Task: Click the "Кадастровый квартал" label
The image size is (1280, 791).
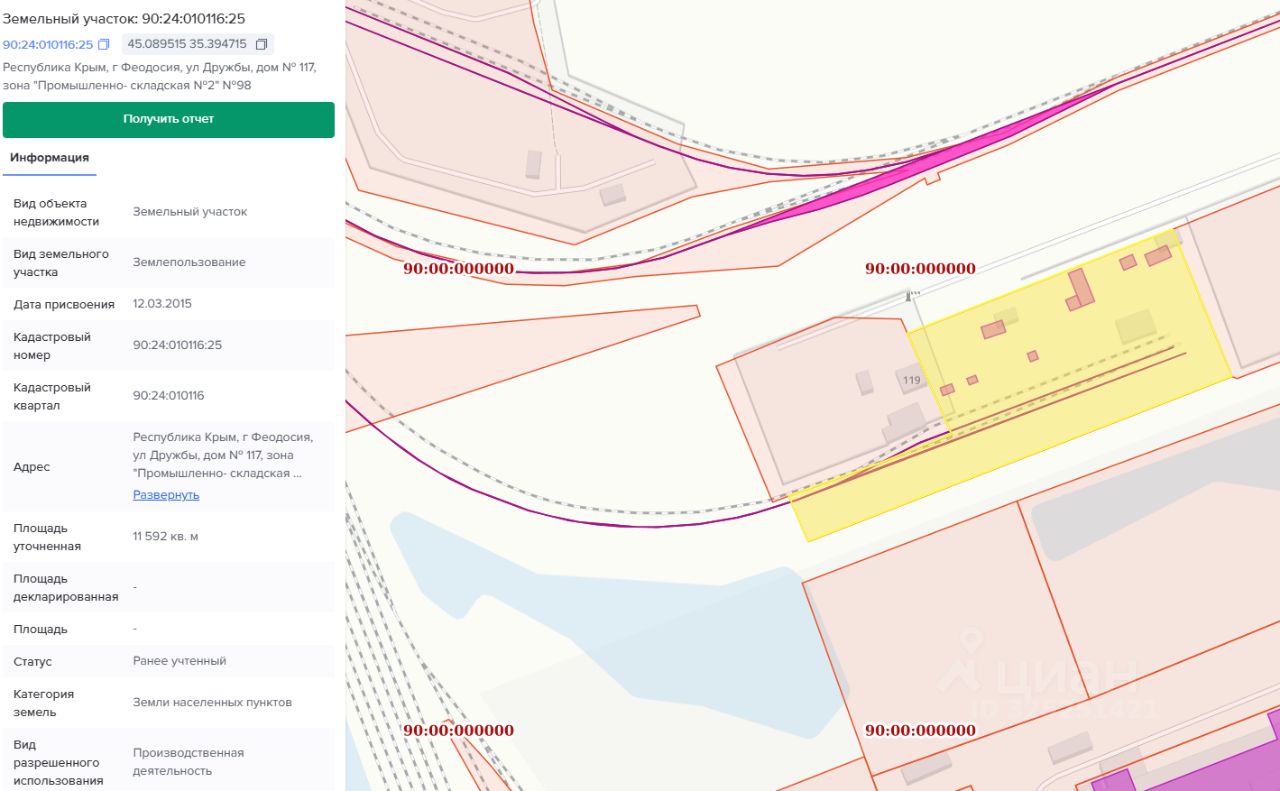Action: 52,396
